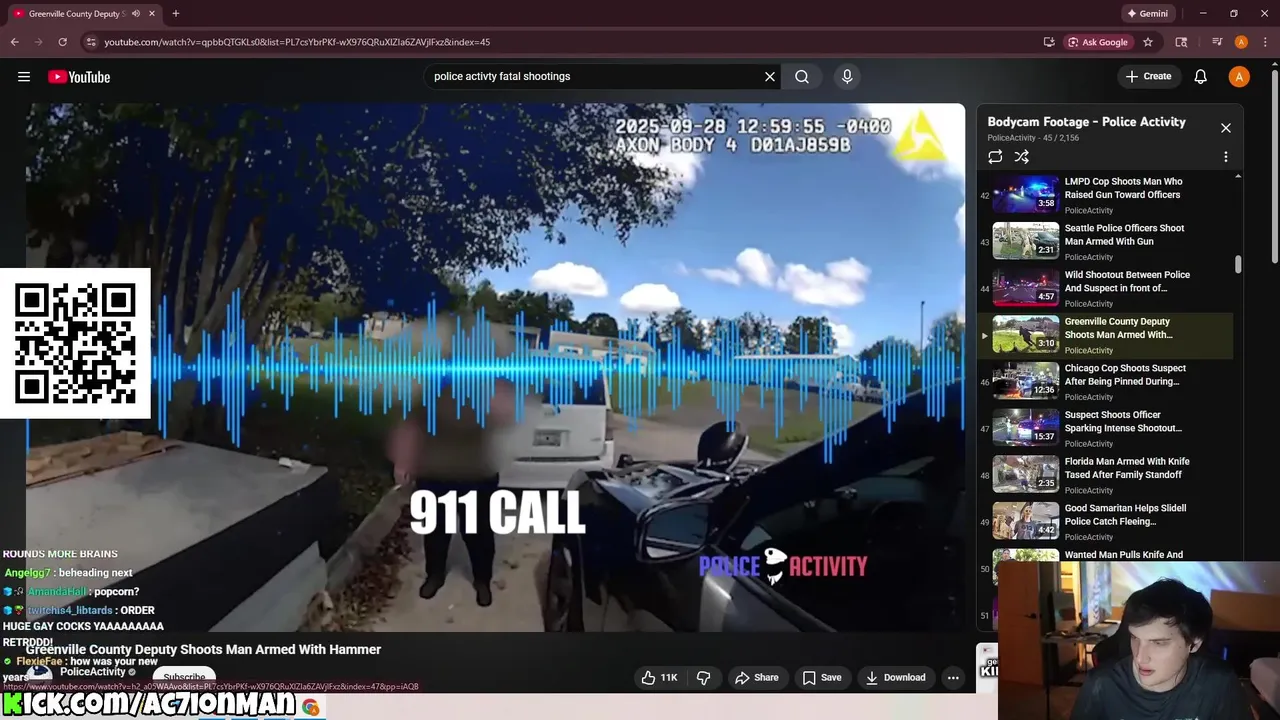This screenshot has width=1280, height=720.
Task: Open the Chrome profile avatar in toolbar
Action: click(1241, 42)
